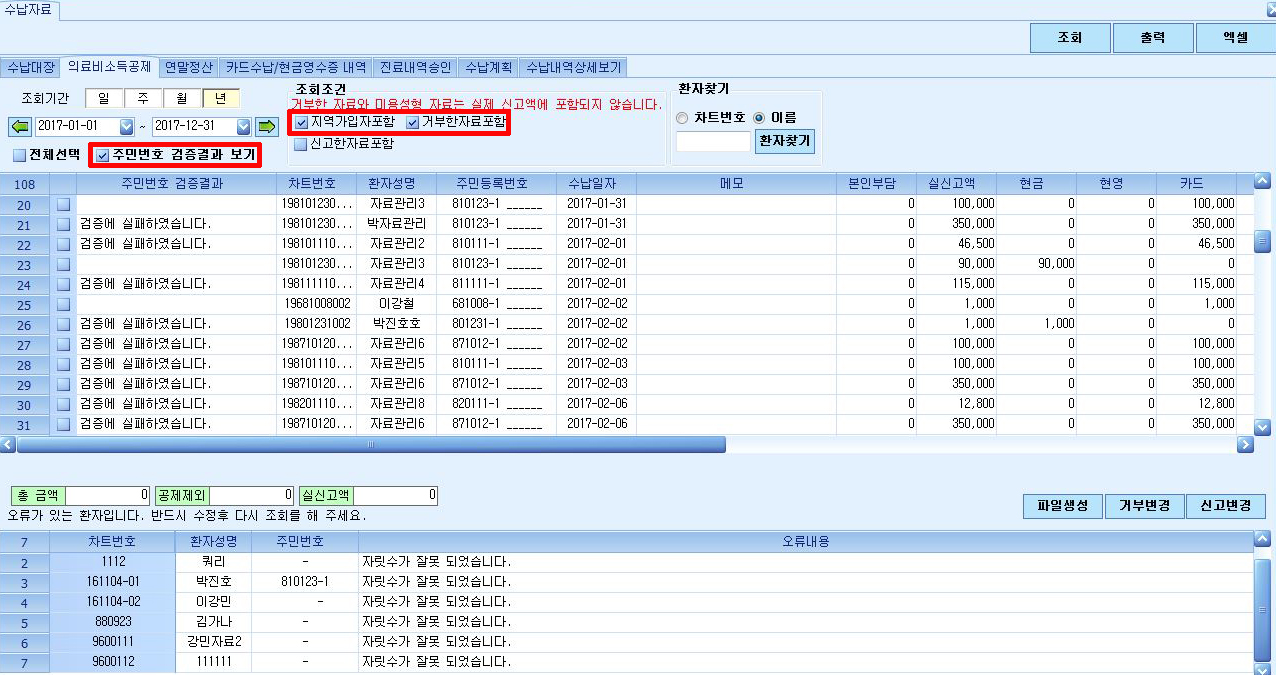Select the 차트번호 radio button

(682, 118)
